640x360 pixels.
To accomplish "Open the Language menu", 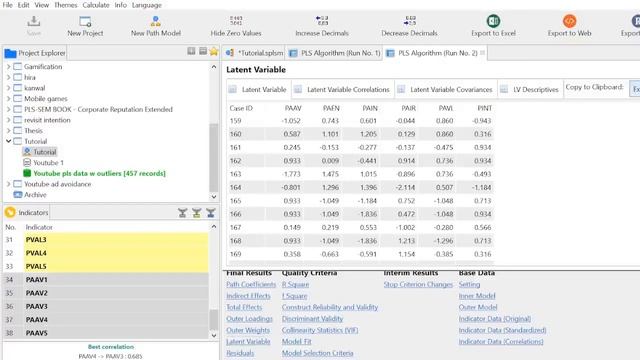I will click(x=147, y=5).
